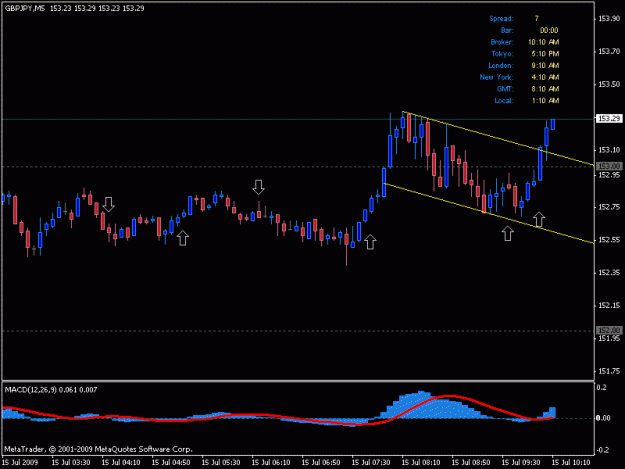
Task: Click the '15 Jul 09:30' time axis label
Action: (521, 463)
